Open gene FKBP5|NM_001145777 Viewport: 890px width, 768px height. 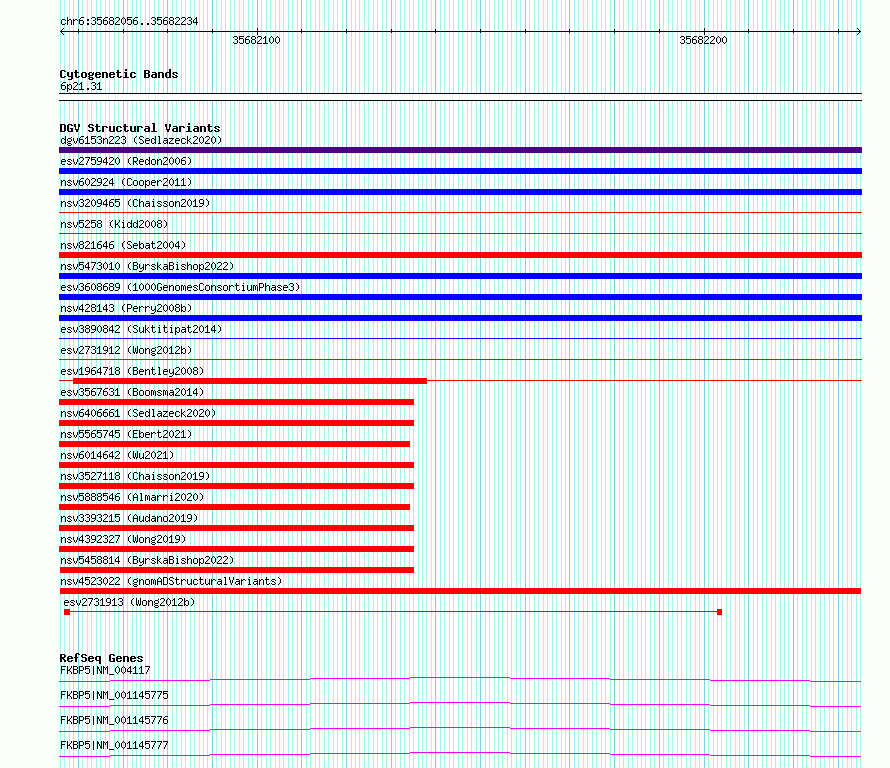(114, 745)
